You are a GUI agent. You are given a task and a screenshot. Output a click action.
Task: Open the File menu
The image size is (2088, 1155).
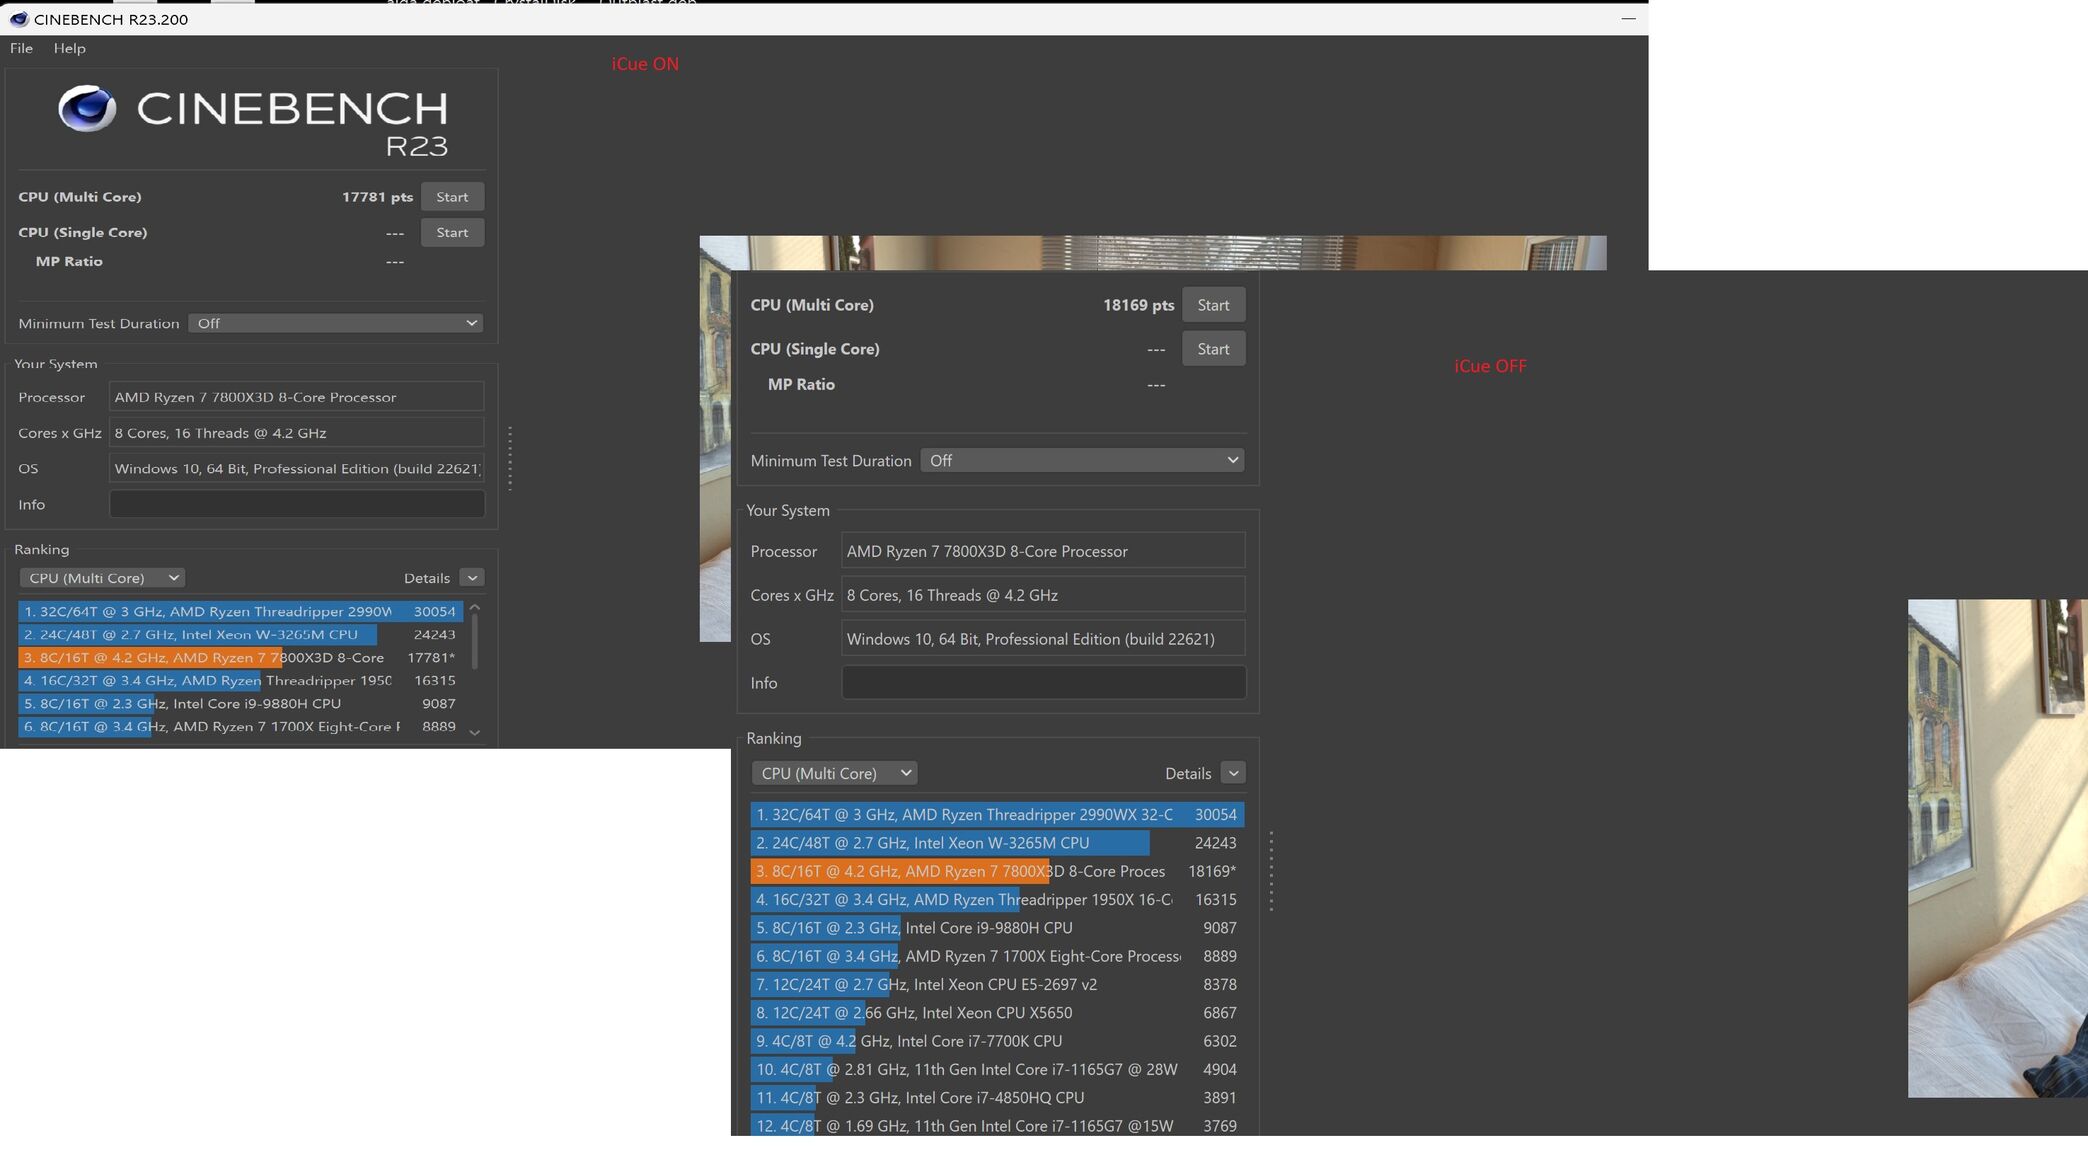coord(21,48)
